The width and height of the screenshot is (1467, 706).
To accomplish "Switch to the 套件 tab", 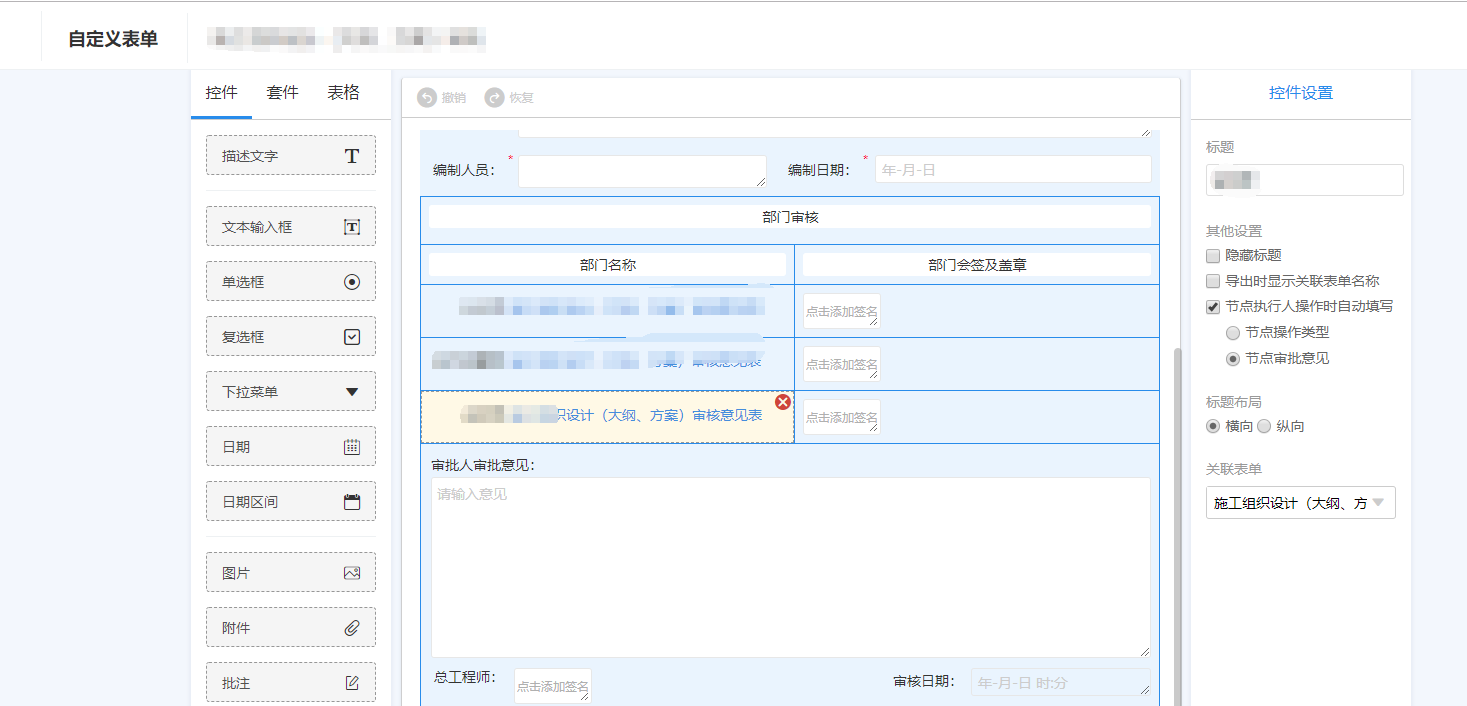I will click(x=283, y=91).
